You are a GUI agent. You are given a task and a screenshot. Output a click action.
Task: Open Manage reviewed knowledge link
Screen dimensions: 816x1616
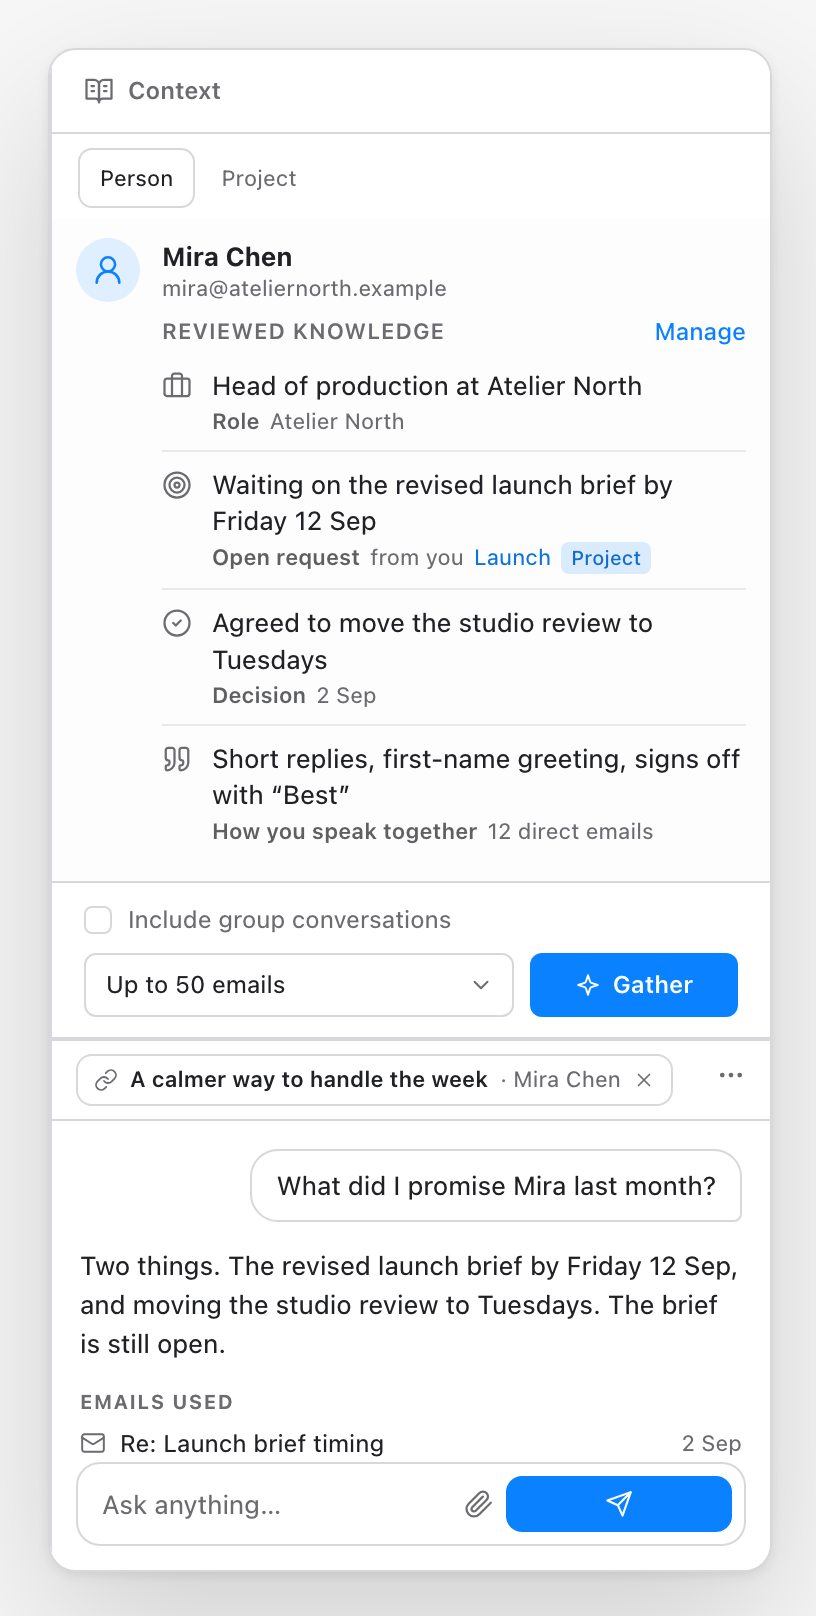(700, 332)
